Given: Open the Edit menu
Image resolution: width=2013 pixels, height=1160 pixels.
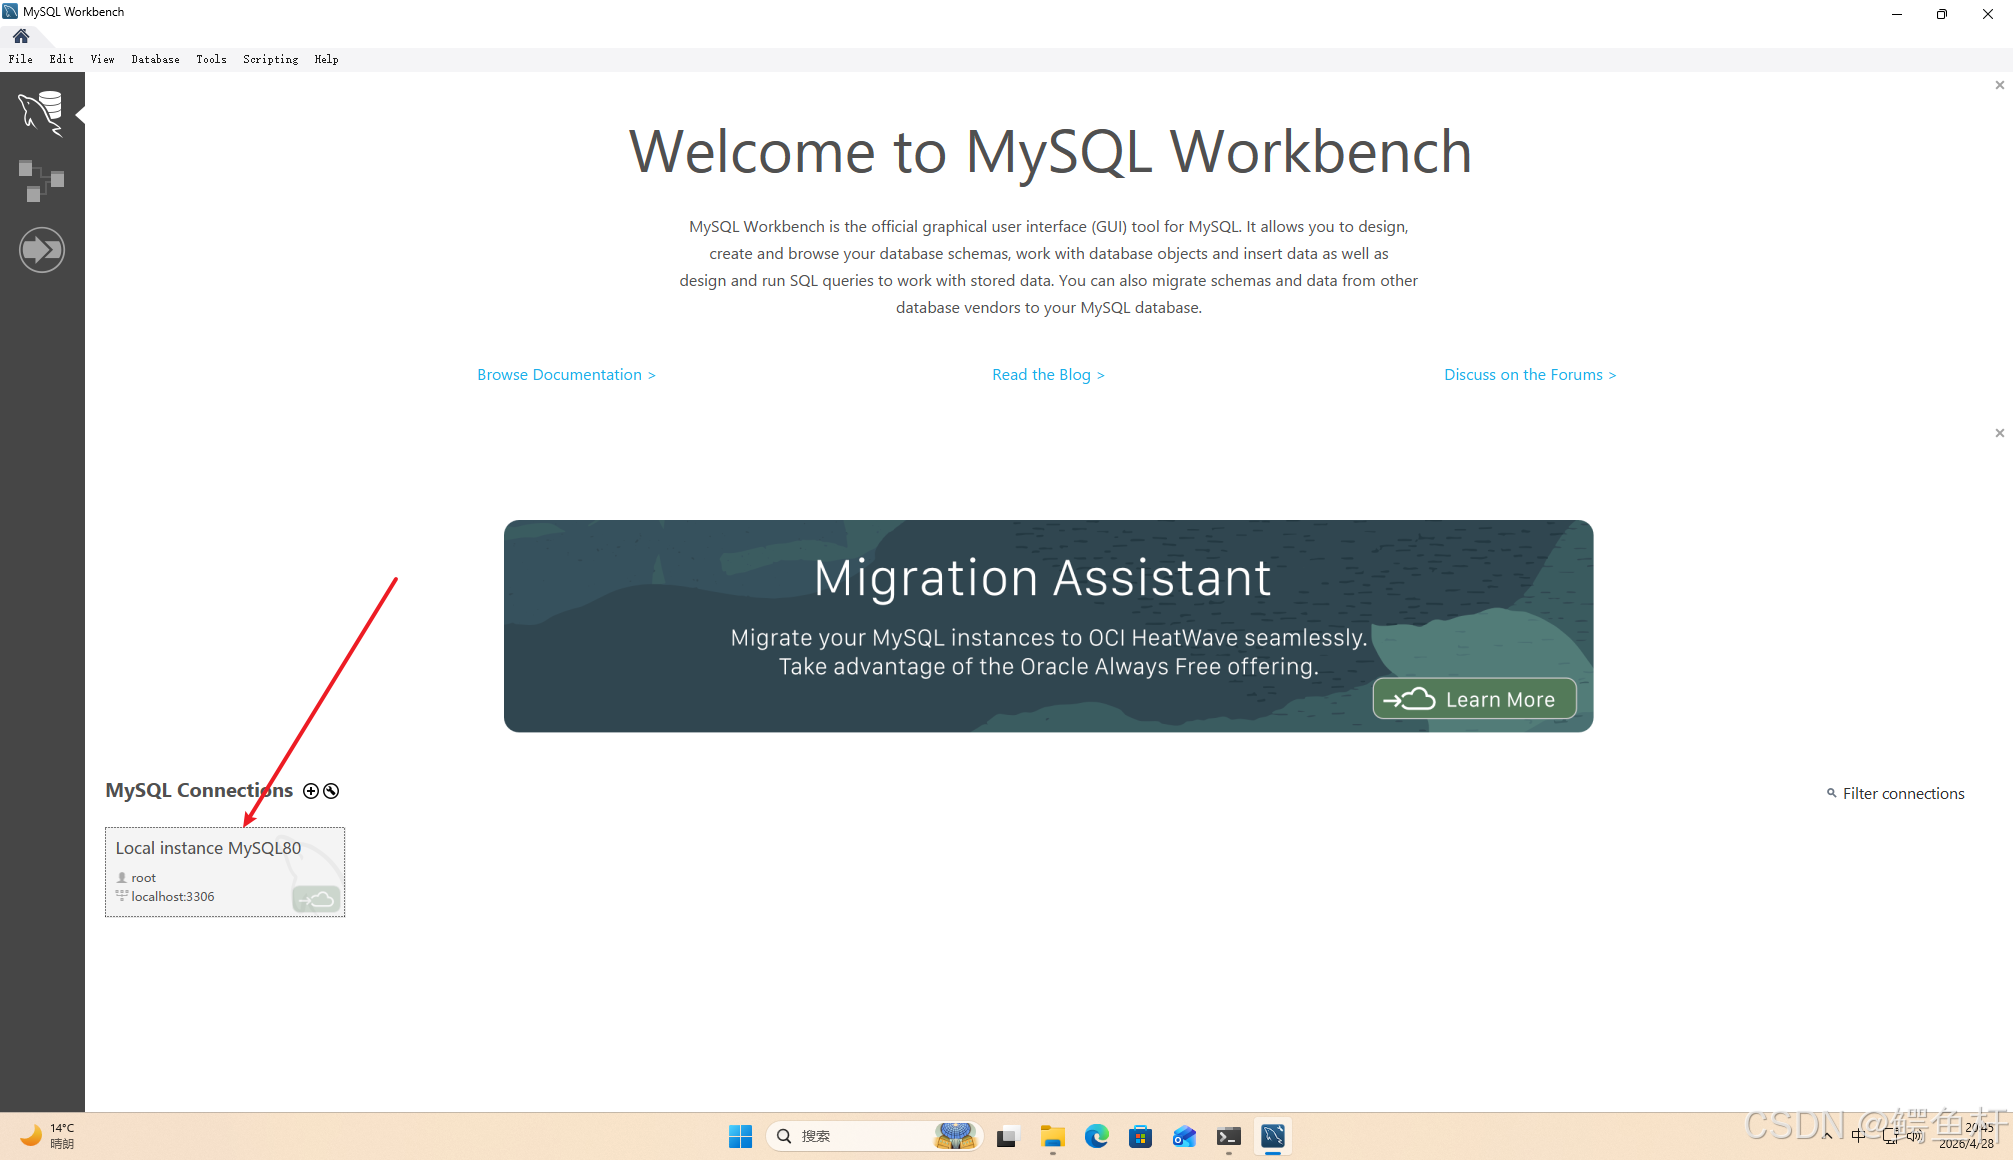Looking at the screenshot, I should [62, 59].
